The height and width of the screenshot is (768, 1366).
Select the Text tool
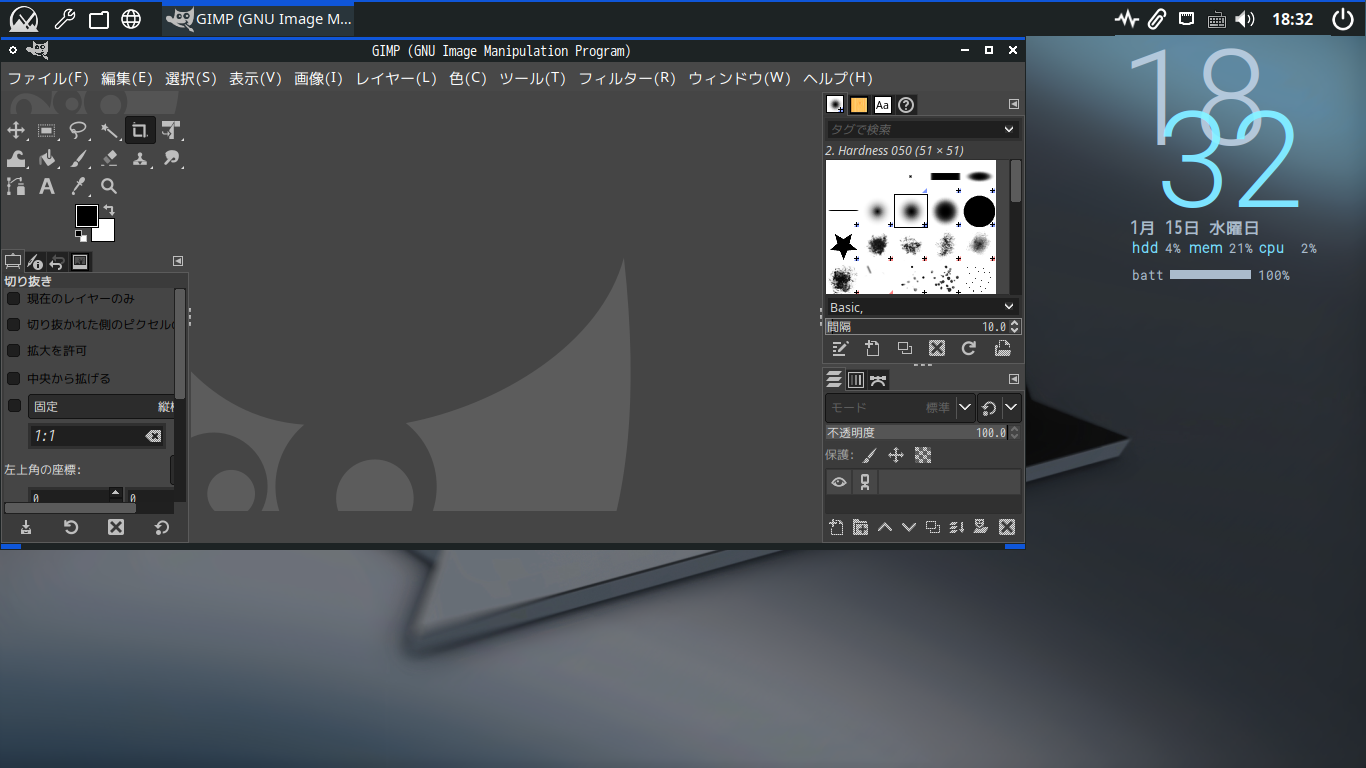click(x=47, y=186)
